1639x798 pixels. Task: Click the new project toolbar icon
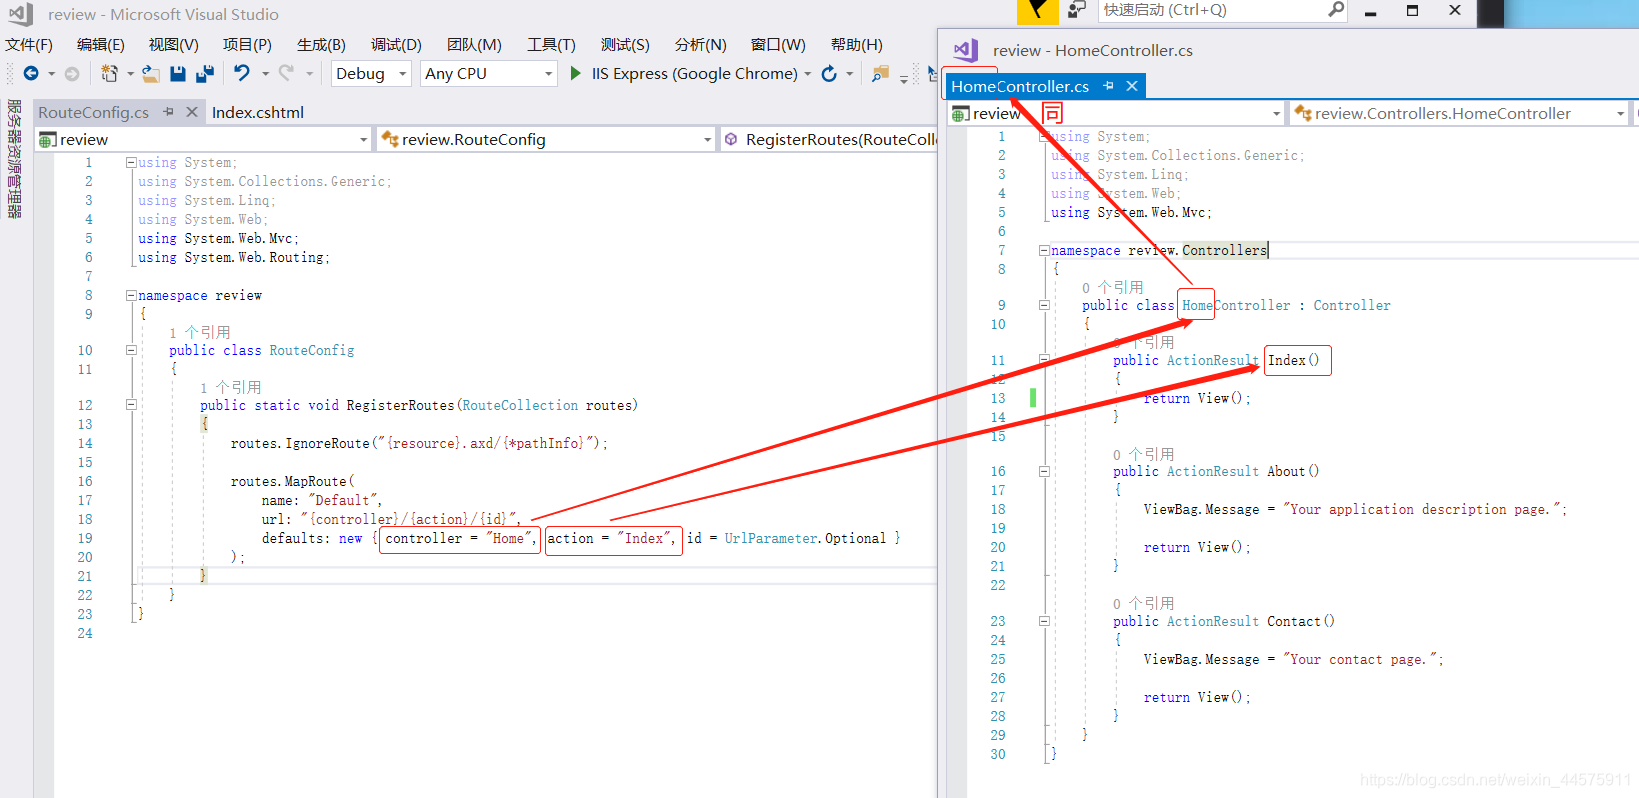click(109, 73)
